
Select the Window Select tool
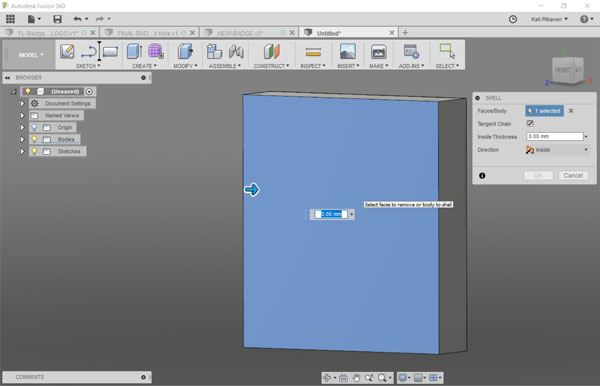(447, 51)
